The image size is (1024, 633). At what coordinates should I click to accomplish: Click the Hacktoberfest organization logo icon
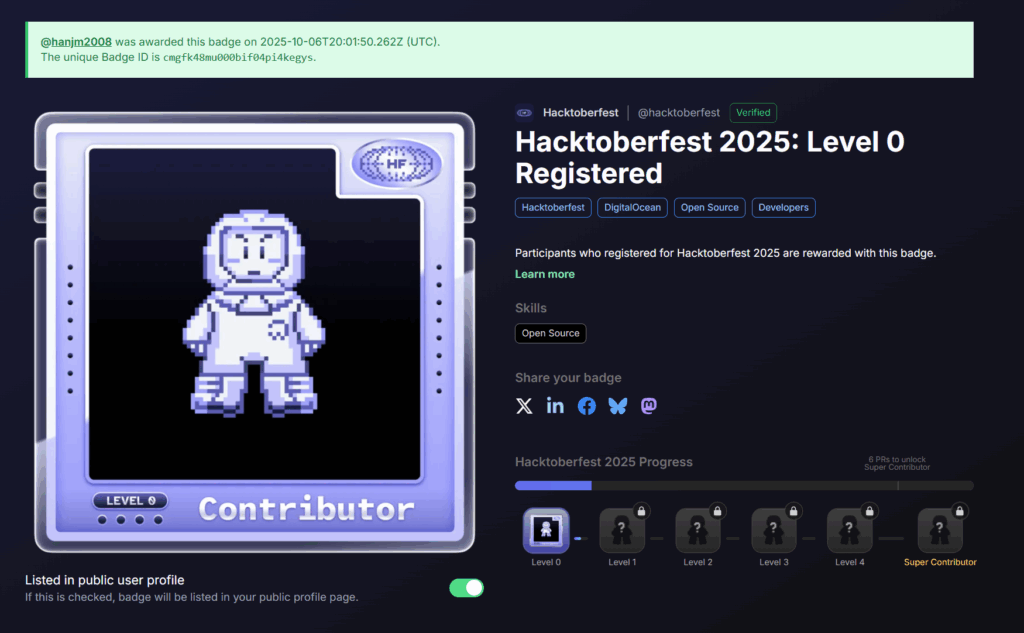(524, 112)
